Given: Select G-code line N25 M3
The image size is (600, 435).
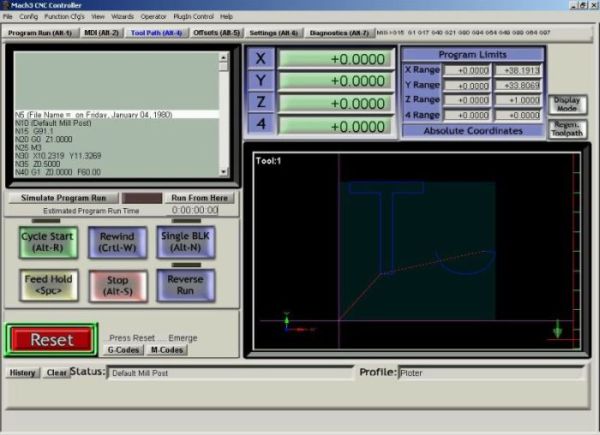Looking at the screenshot, I should tap(116, 148).
